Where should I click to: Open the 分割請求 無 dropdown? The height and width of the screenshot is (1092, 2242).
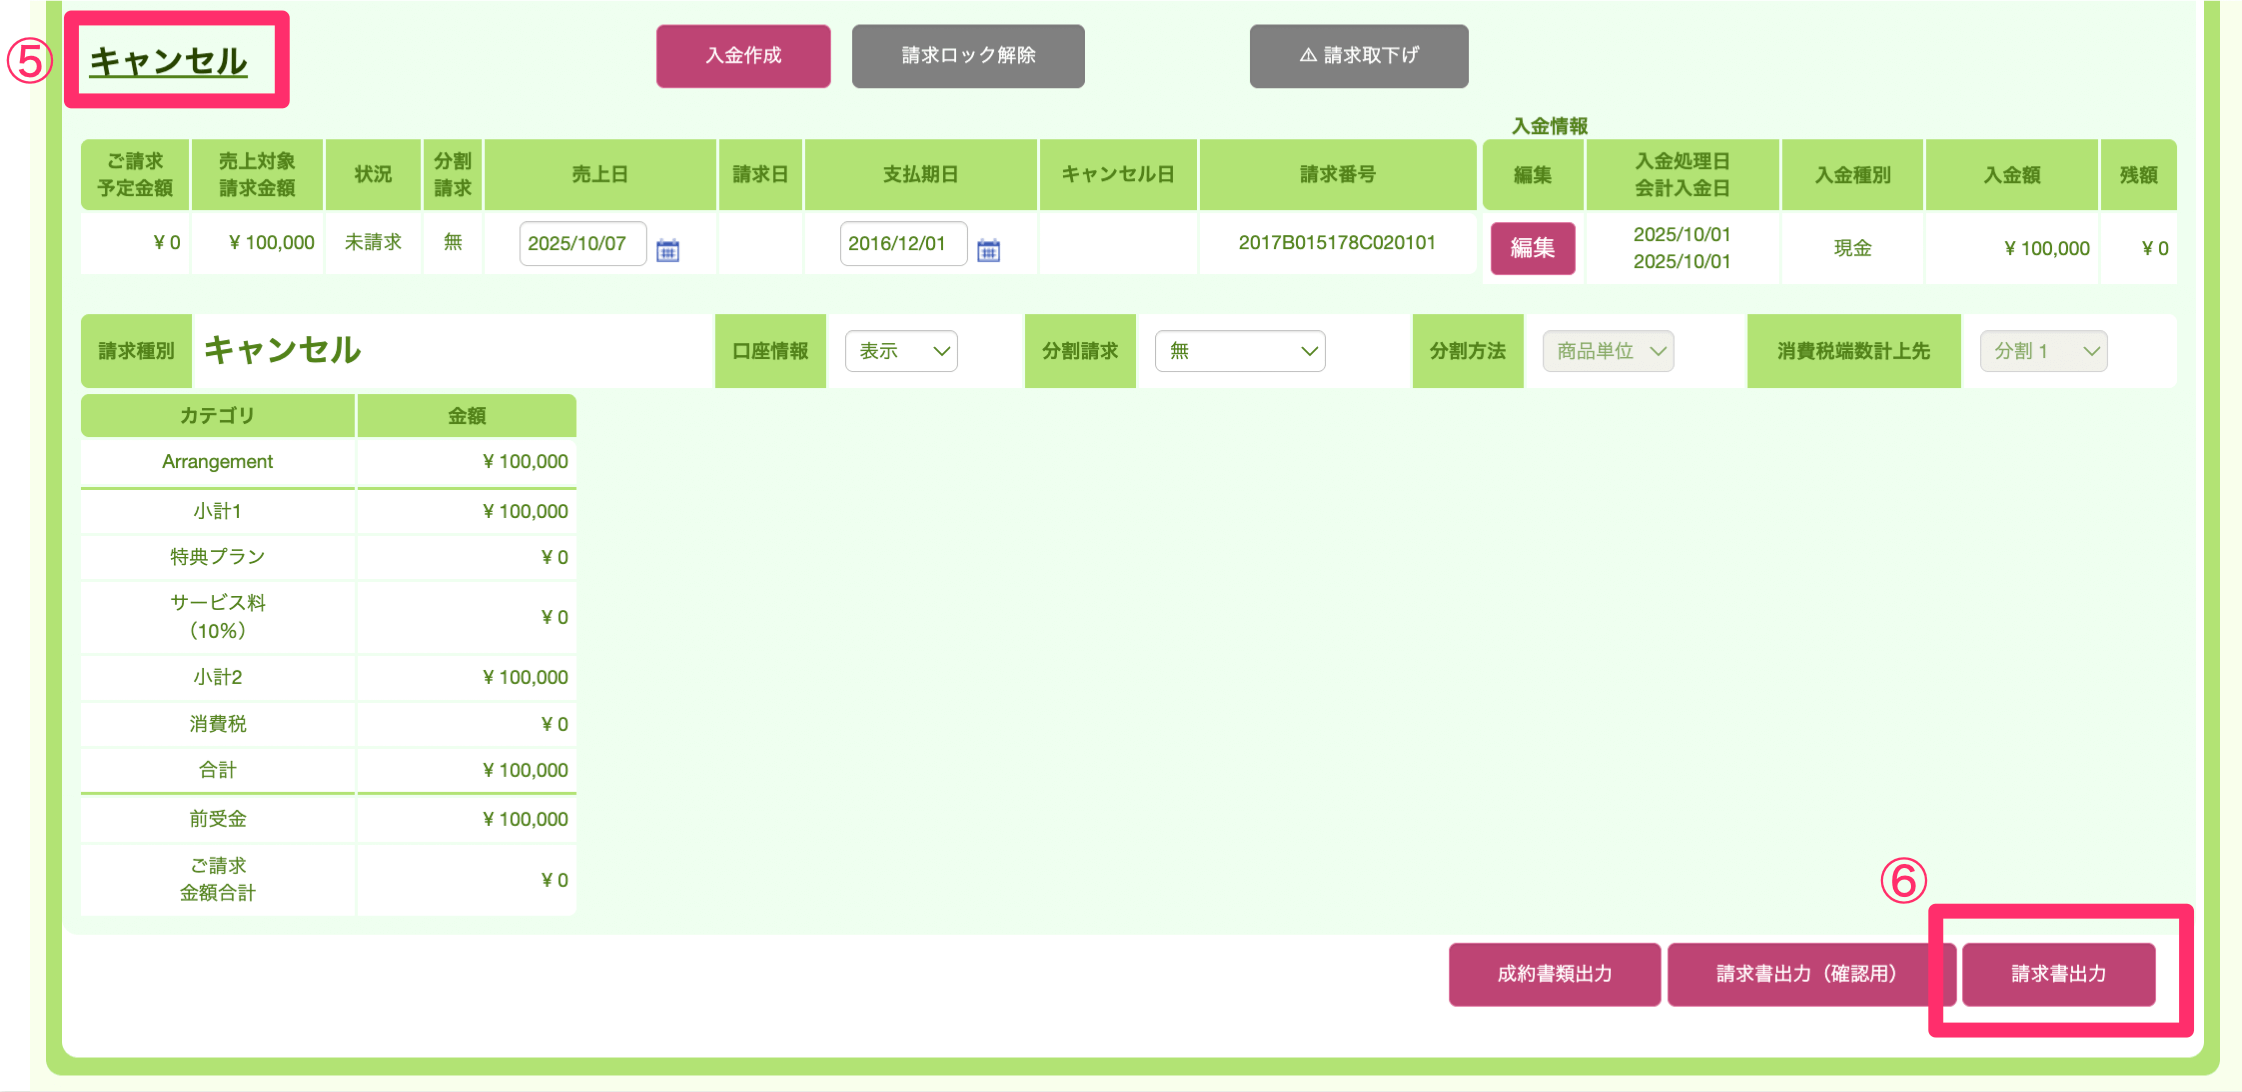1240,351
